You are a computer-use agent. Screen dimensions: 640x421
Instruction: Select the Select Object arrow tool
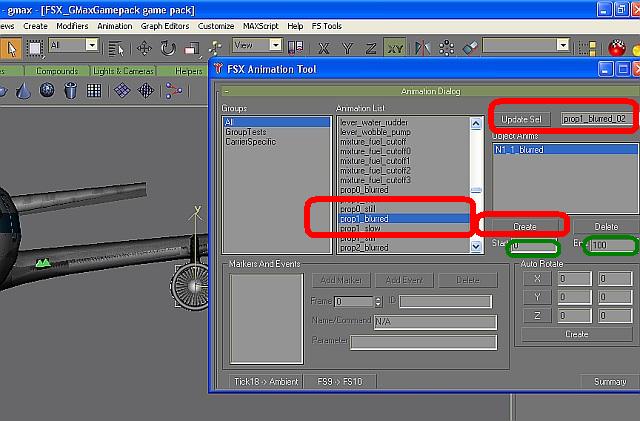11,46
